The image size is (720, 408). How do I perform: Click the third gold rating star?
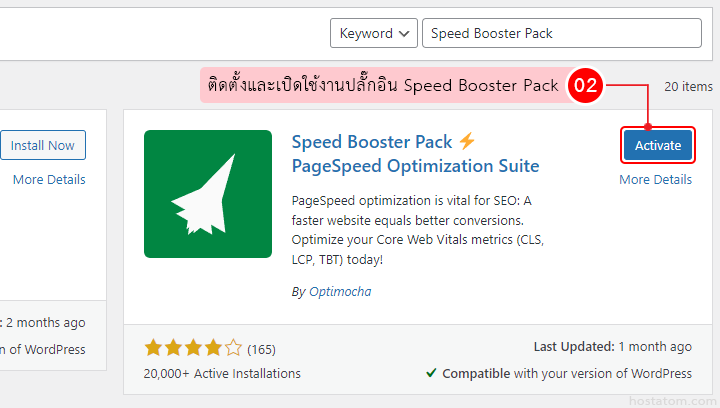tap(194, 349)
